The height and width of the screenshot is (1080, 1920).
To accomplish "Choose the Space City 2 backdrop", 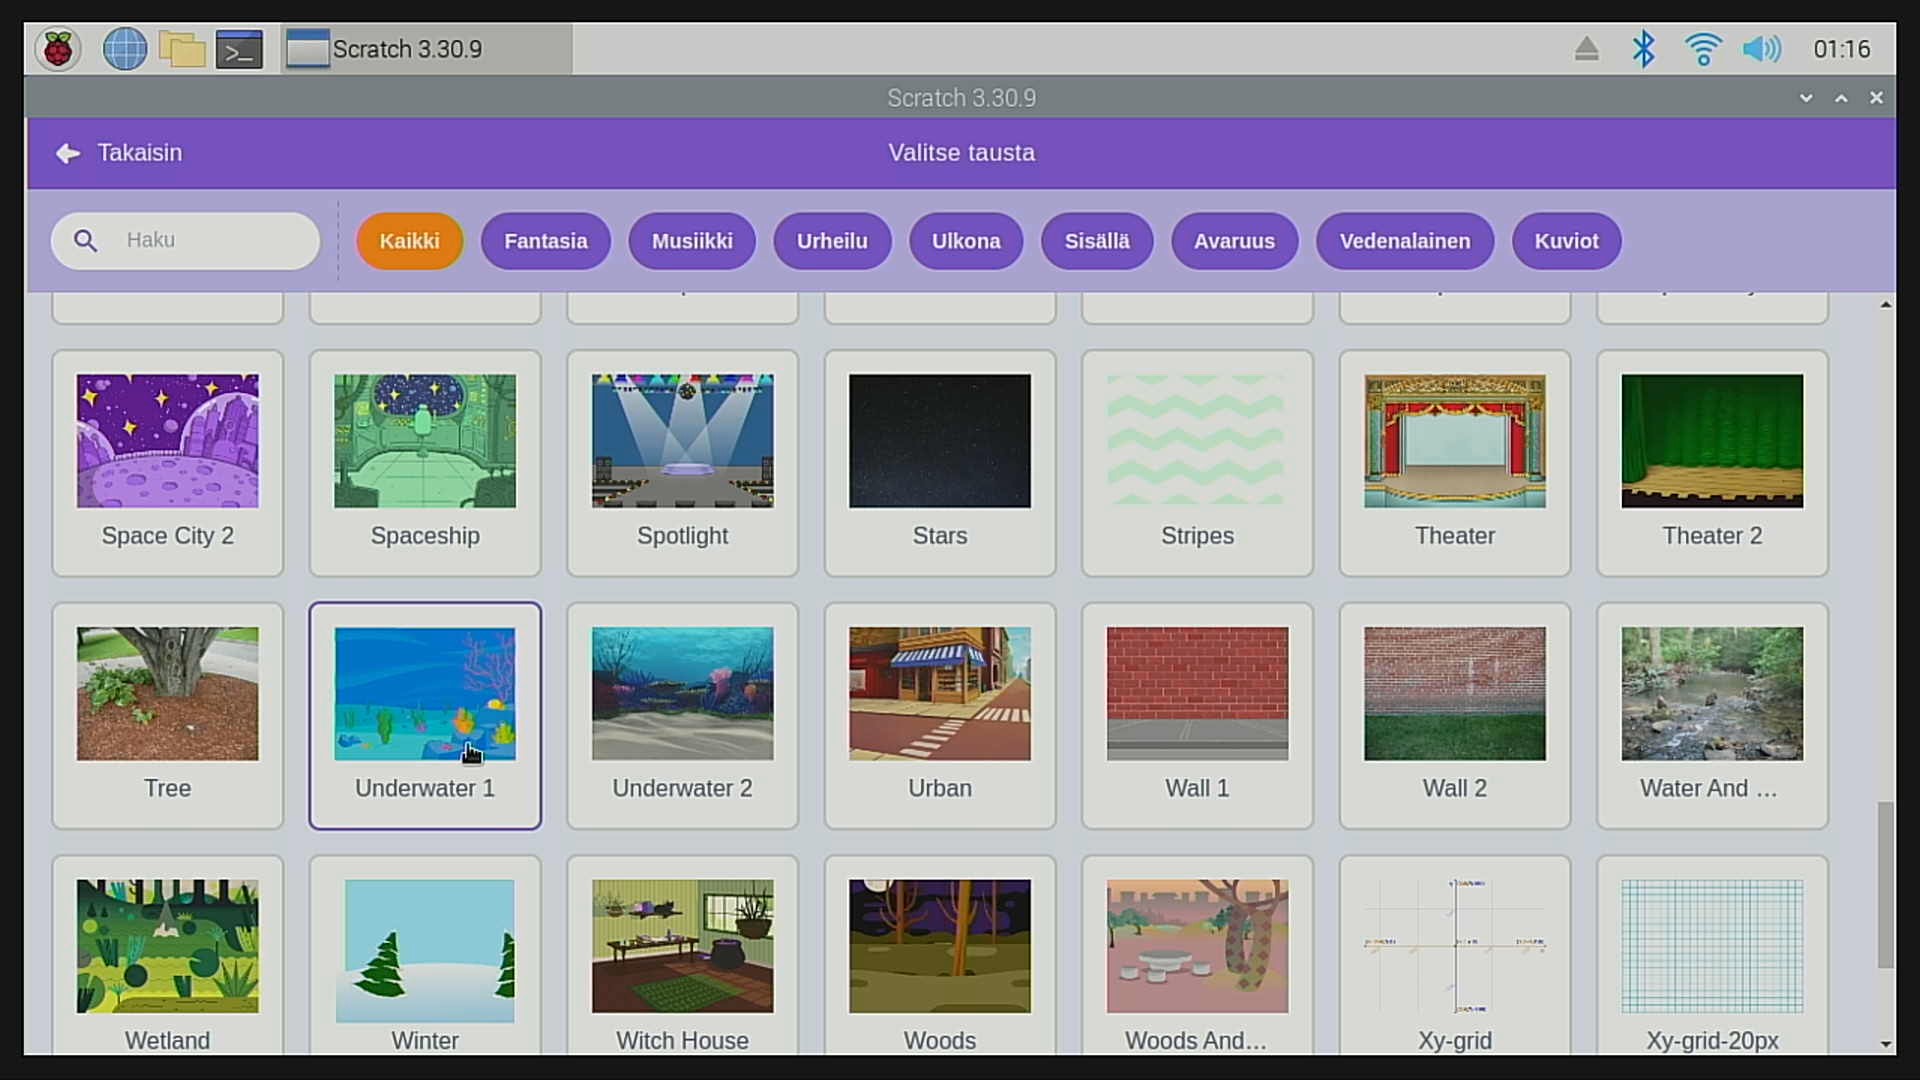I will (168, 463).
